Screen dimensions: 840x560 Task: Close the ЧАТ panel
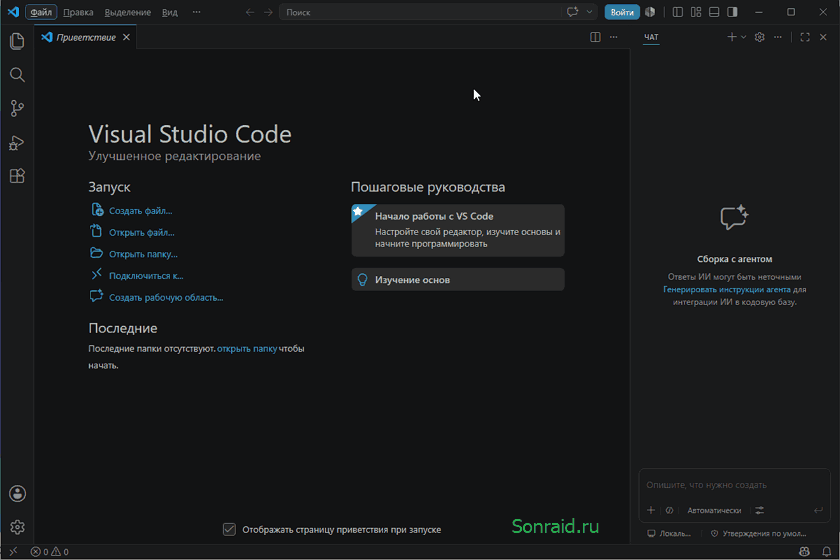point(823,37)
